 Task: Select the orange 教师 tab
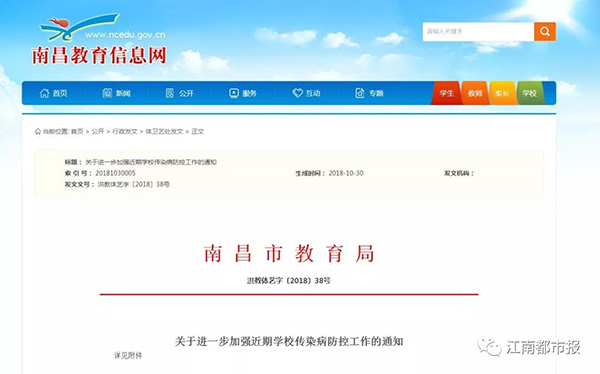pyautogui.click(x=475, y=93)
